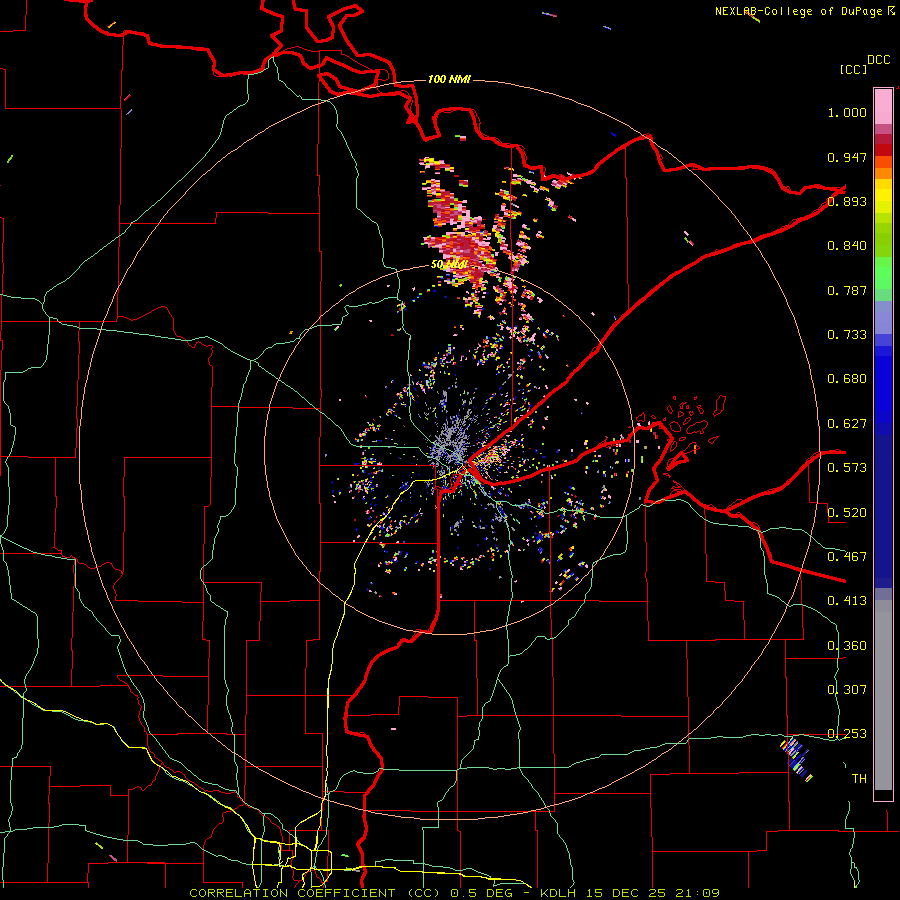This screenshot has height=900, width=900.
Task: Click the 0.573 legend value
Action: coord(847,468)
